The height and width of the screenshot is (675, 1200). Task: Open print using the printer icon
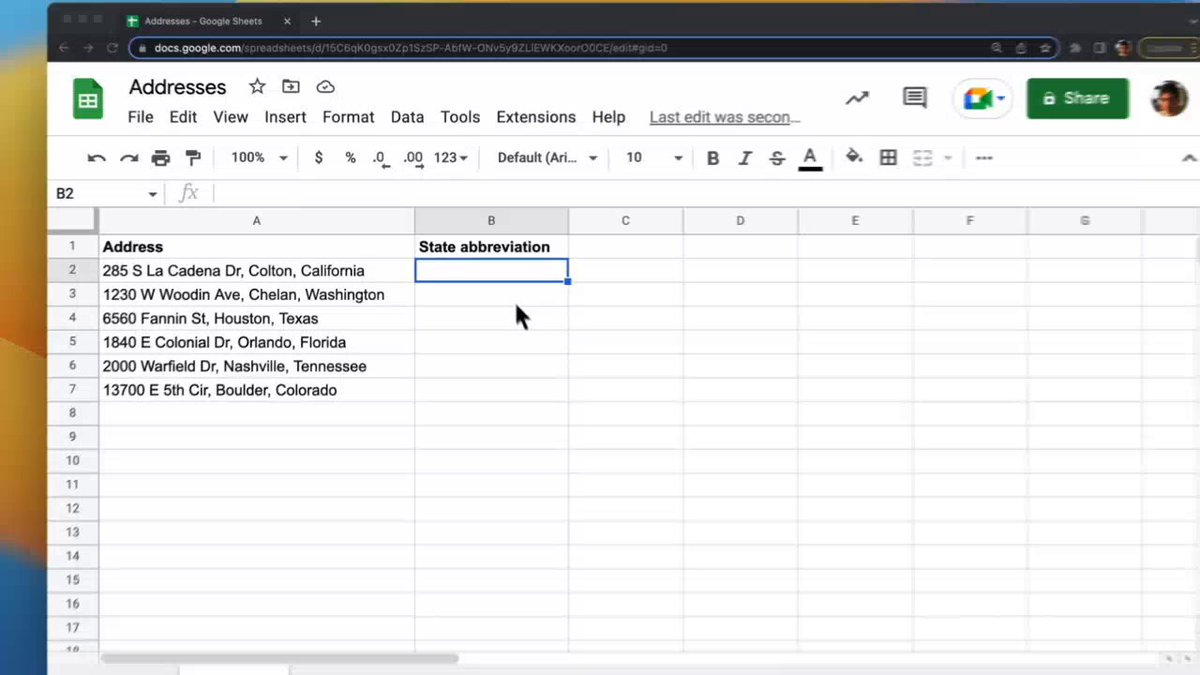pyautogui.click(x=161, y=158)
